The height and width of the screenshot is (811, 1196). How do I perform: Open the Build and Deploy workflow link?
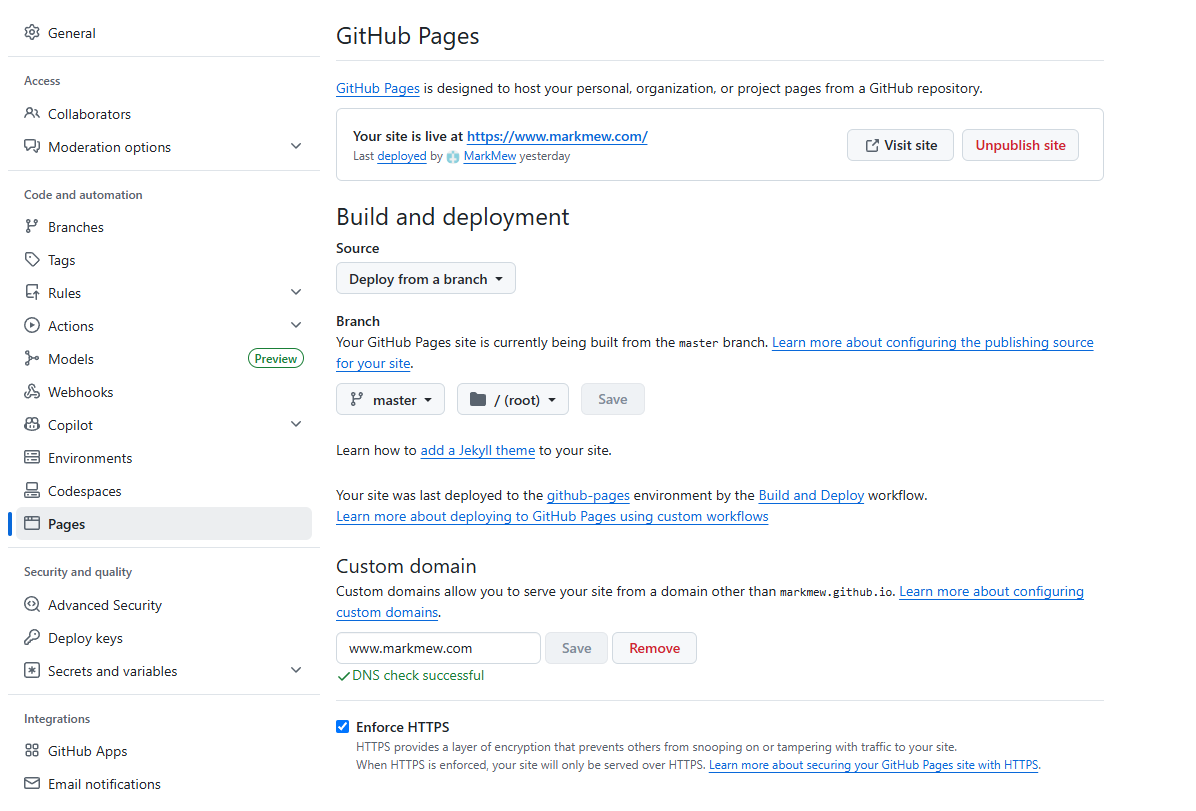click(x=811, y=495)
